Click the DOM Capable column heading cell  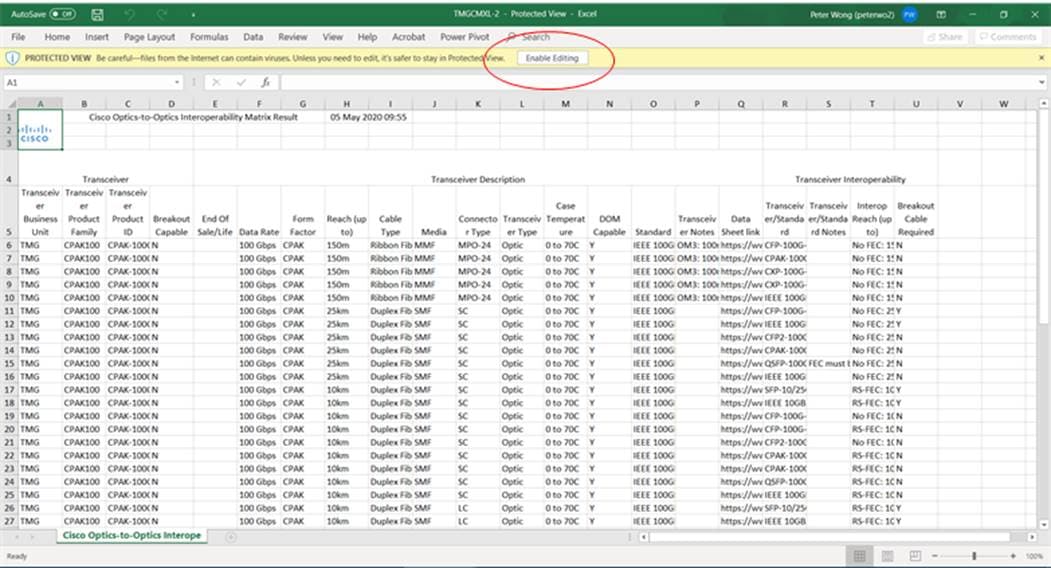coord(609,212)
